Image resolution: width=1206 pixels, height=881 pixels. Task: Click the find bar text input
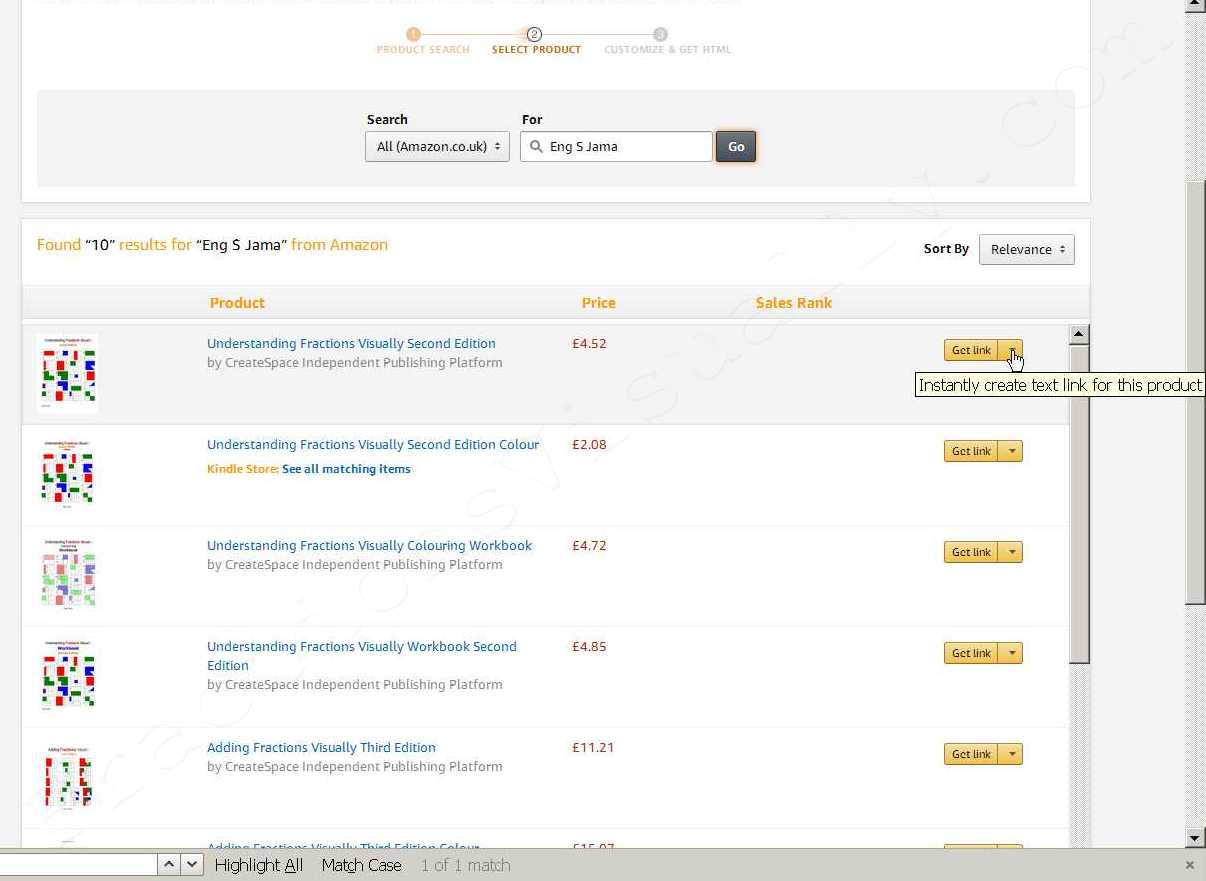pos(78,865)
